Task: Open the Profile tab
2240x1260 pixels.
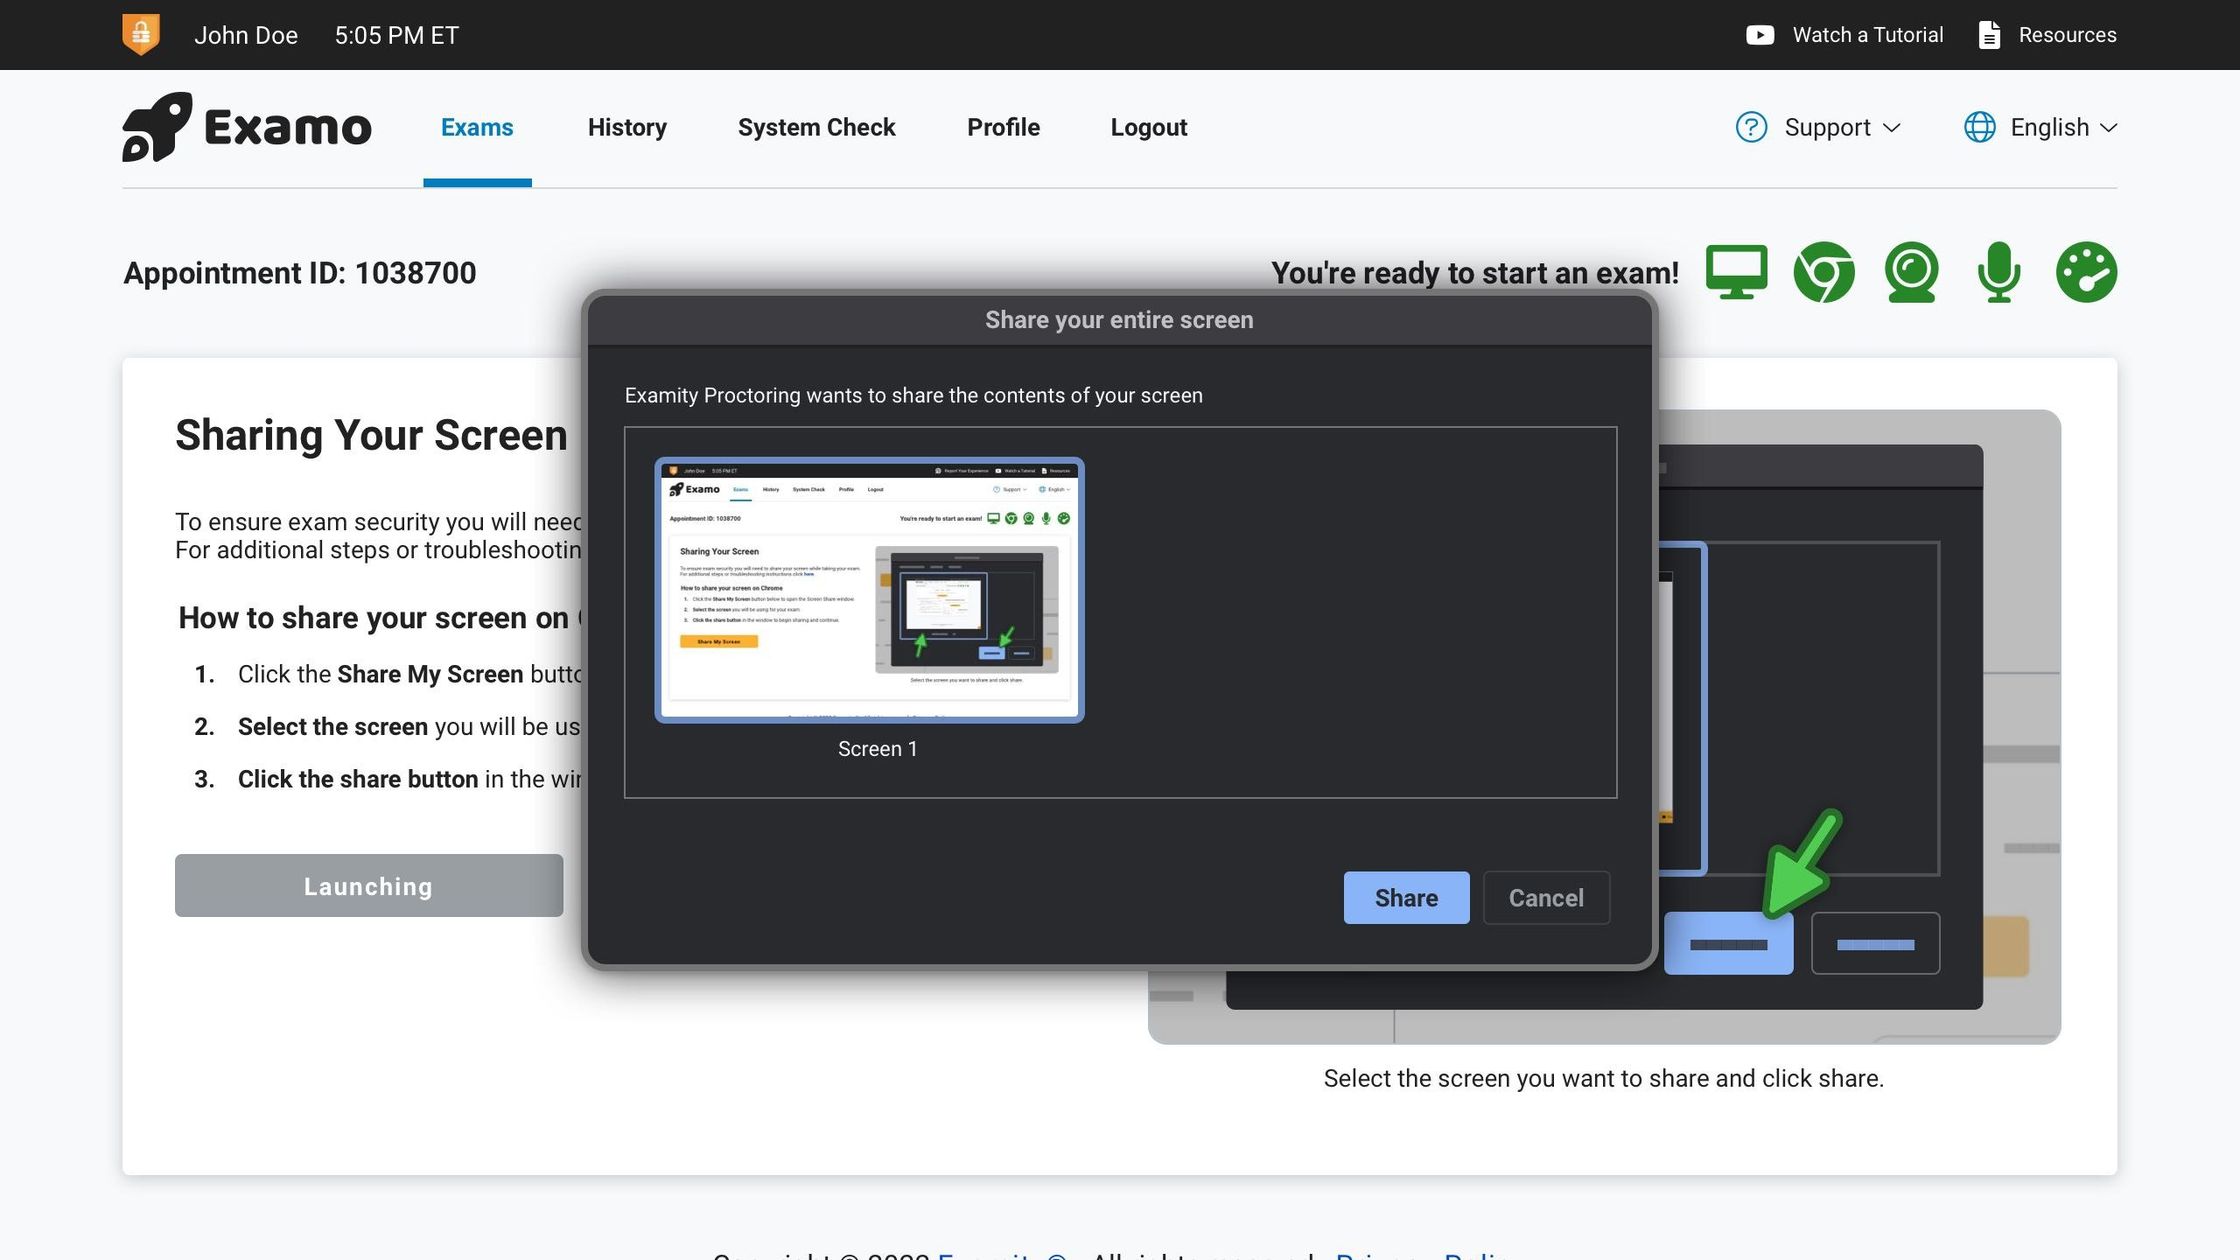Action: tap(1003, 127)
